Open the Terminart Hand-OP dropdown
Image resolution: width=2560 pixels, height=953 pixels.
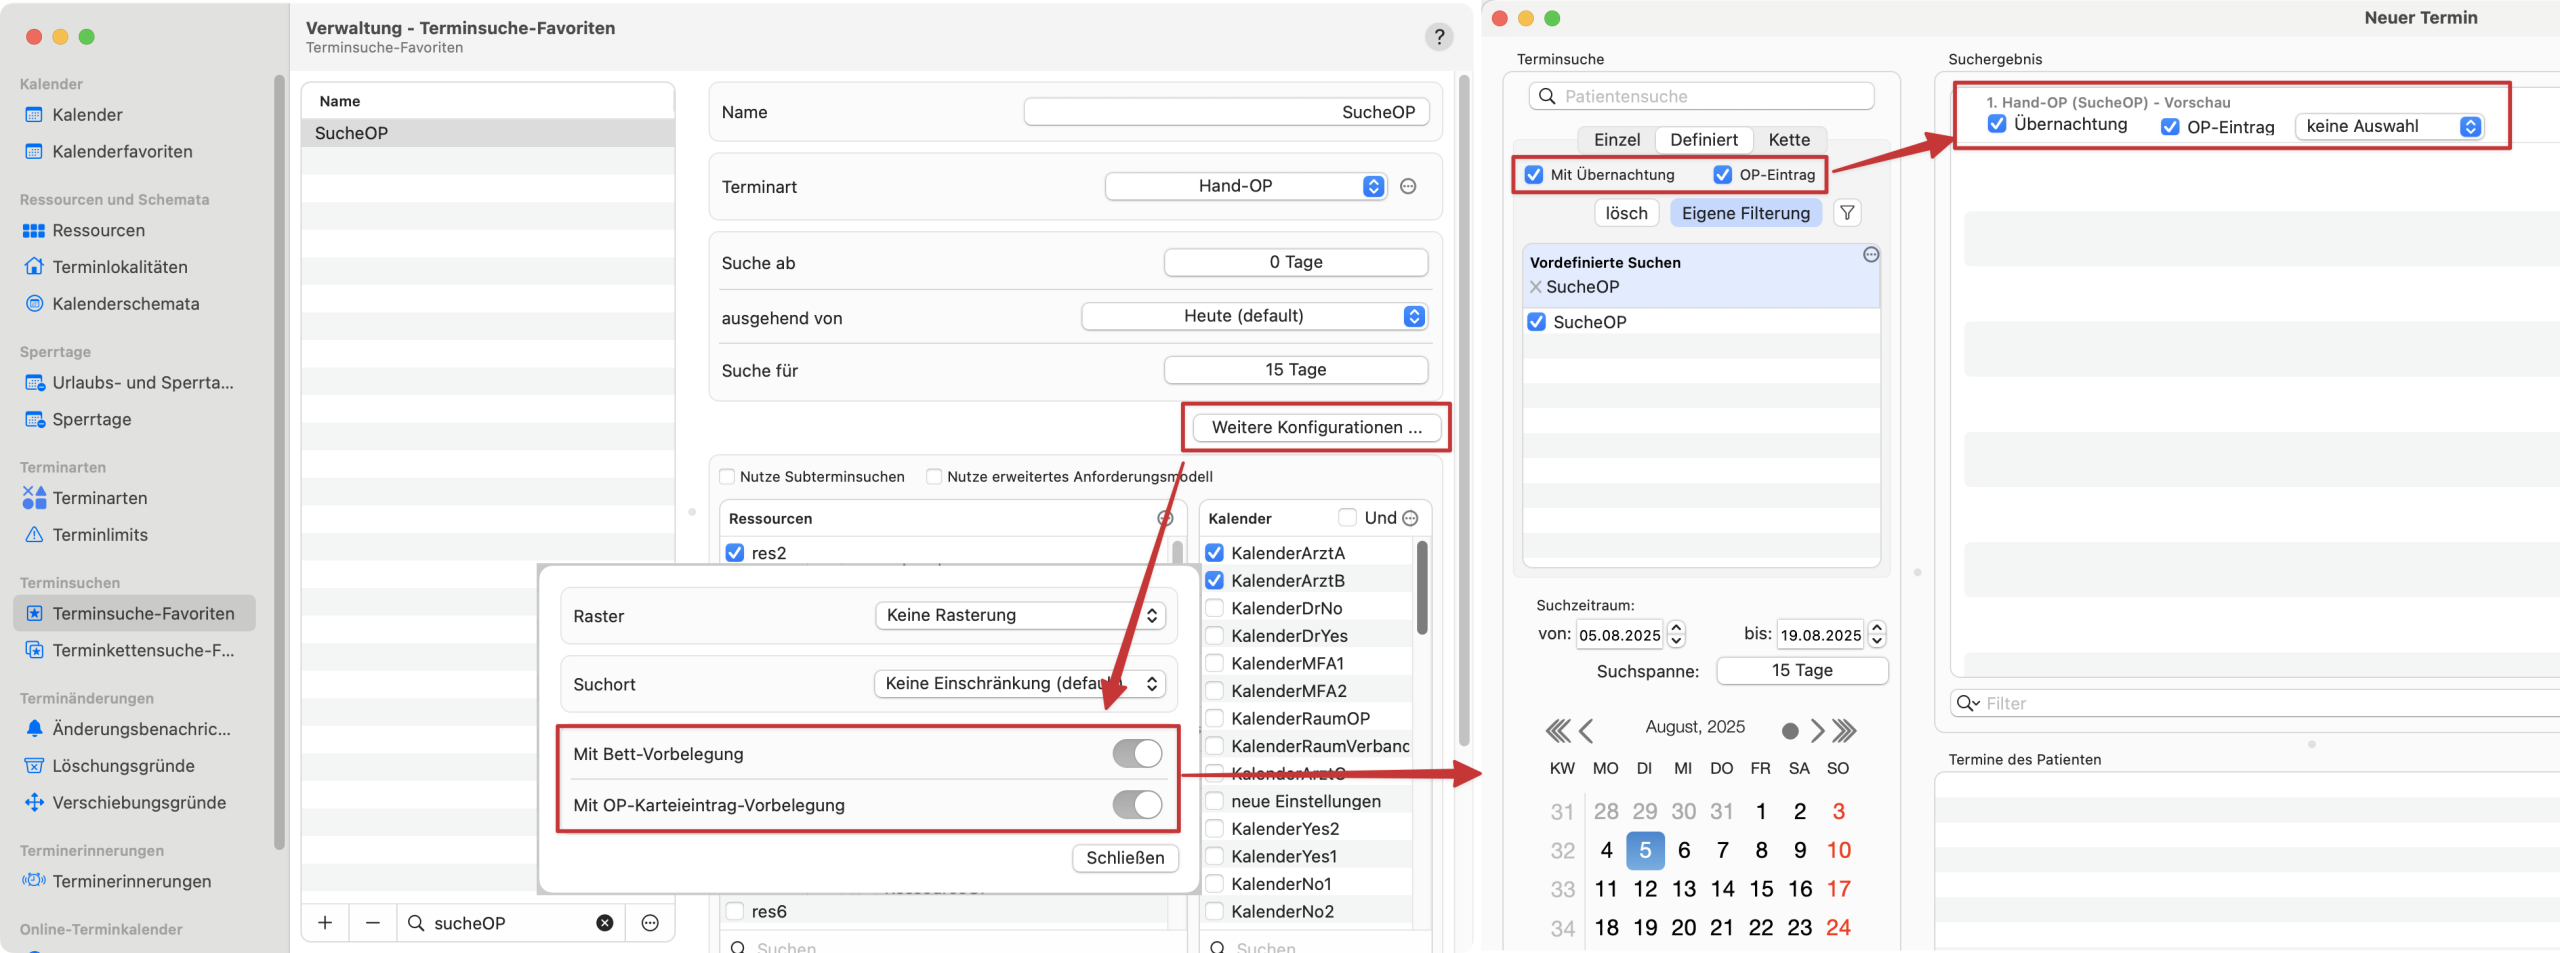(x=1246, y=187)
